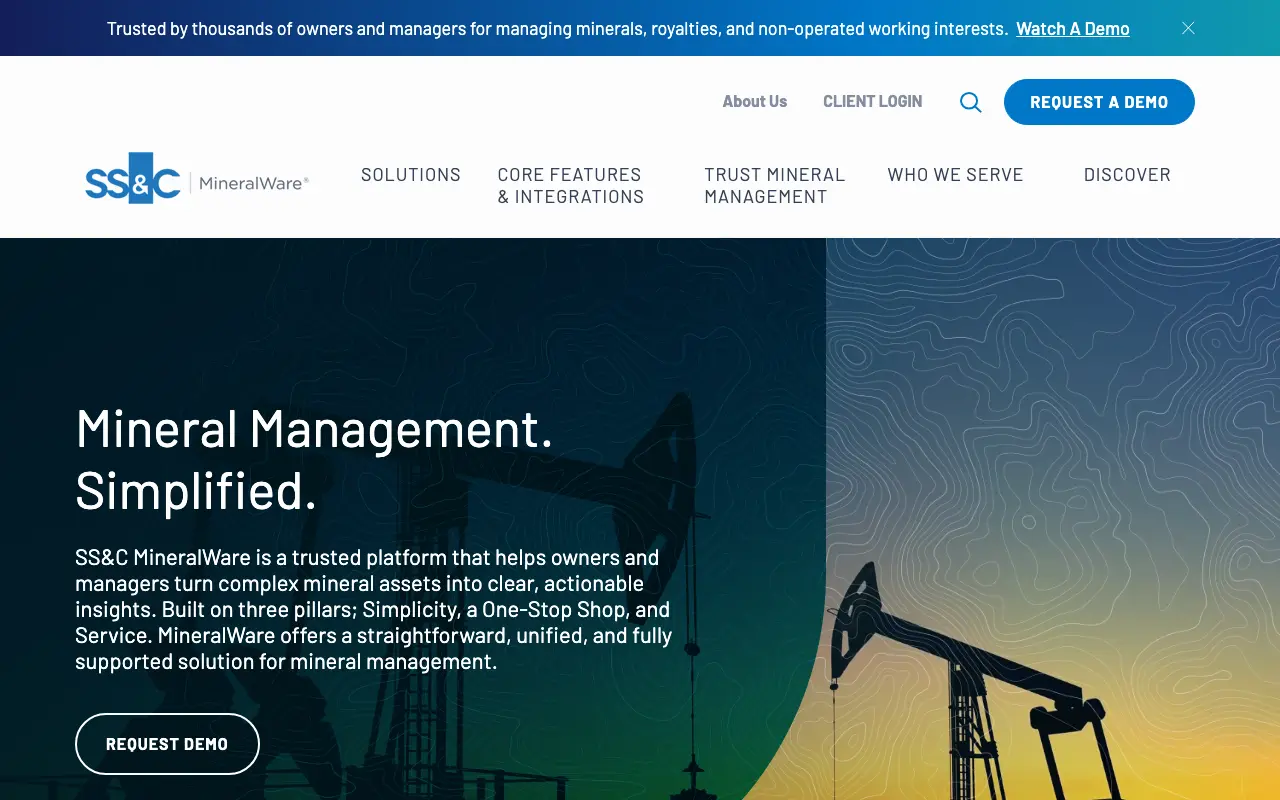Expand the CORE FEATURES & INTEGRATIONS menu
This screenshot has height=800, width=1280.
(571, 186)
